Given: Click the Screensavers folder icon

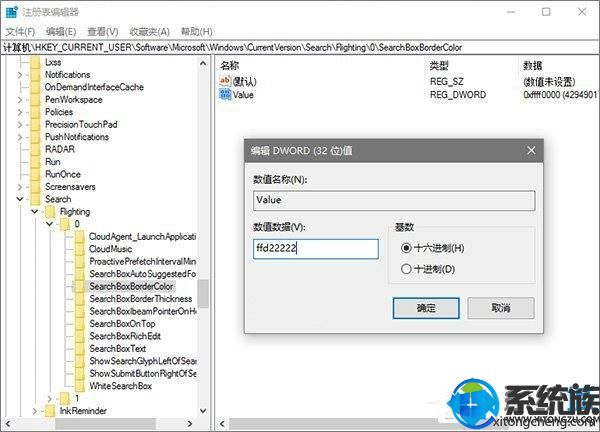Looking at the screenshot, I should 36,187.
